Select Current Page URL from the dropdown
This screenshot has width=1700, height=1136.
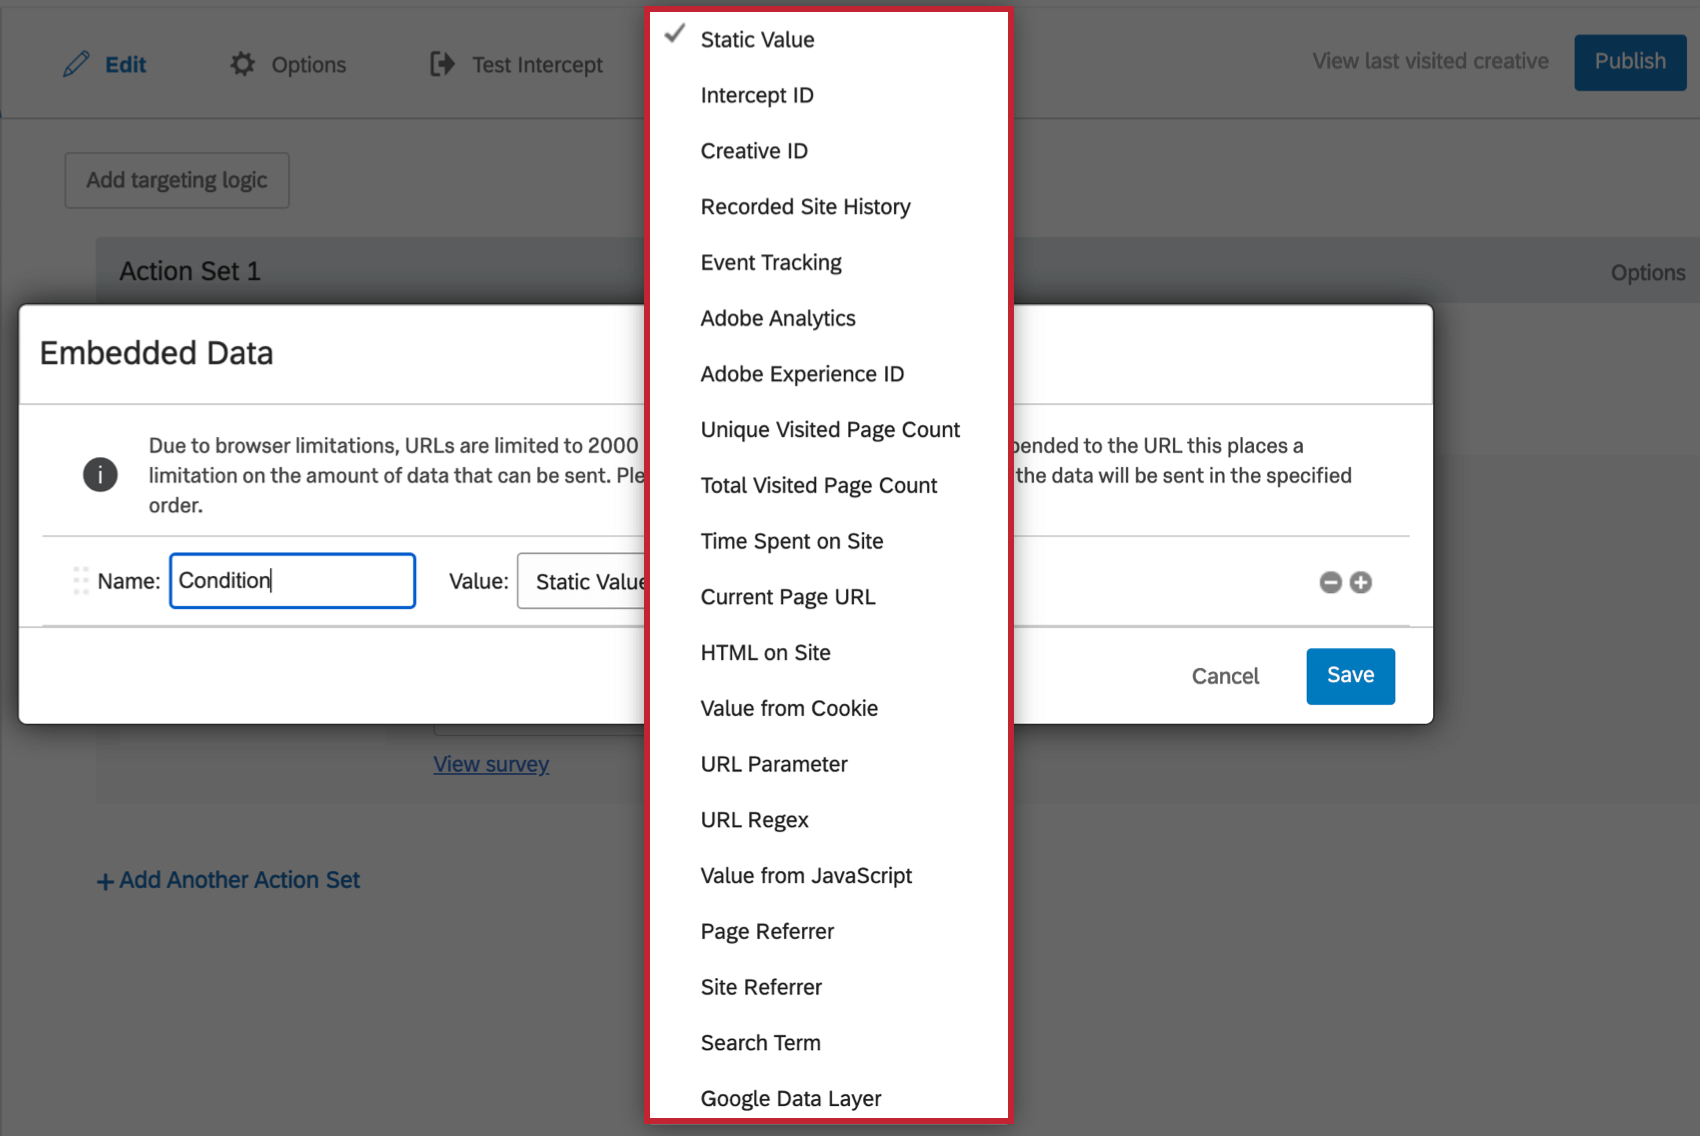788,596
